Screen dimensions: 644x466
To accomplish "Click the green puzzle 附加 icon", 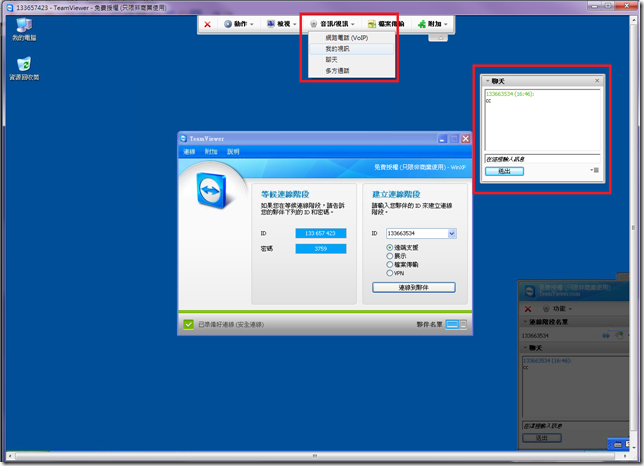I will point(421,24).
